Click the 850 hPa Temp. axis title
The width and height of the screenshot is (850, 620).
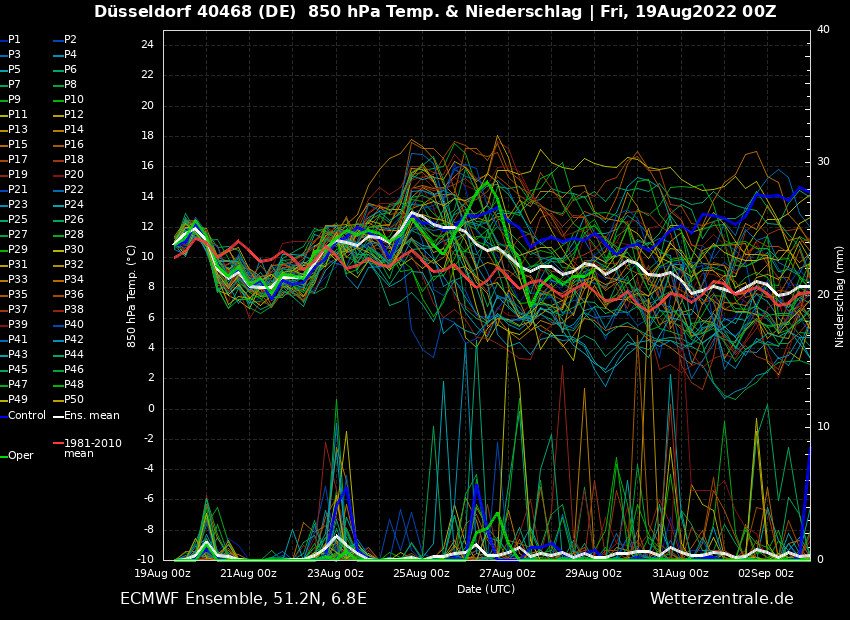(x=132, y=295)
